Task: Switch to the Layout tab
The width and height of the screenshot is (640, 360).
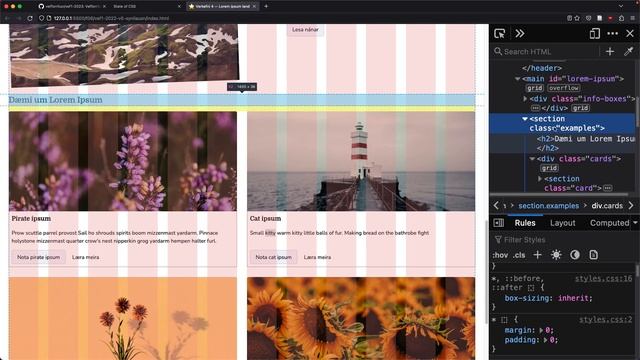Action: pos(562,223)
